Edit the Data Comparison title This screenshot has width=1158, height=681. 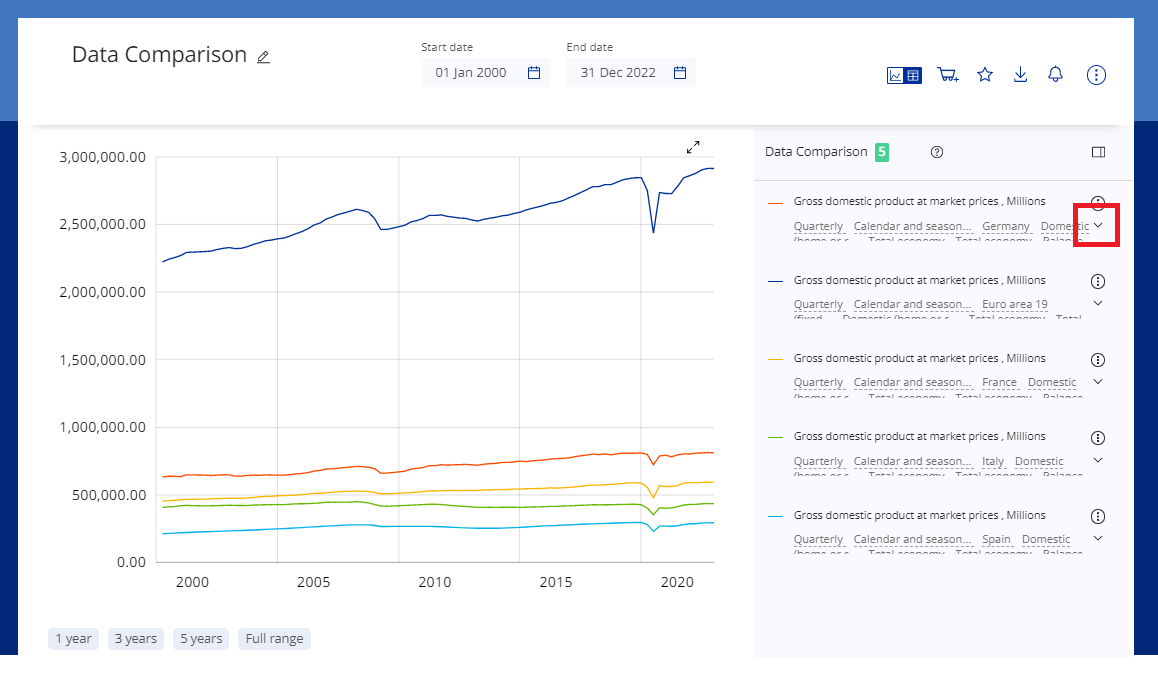tap(263, 57)
